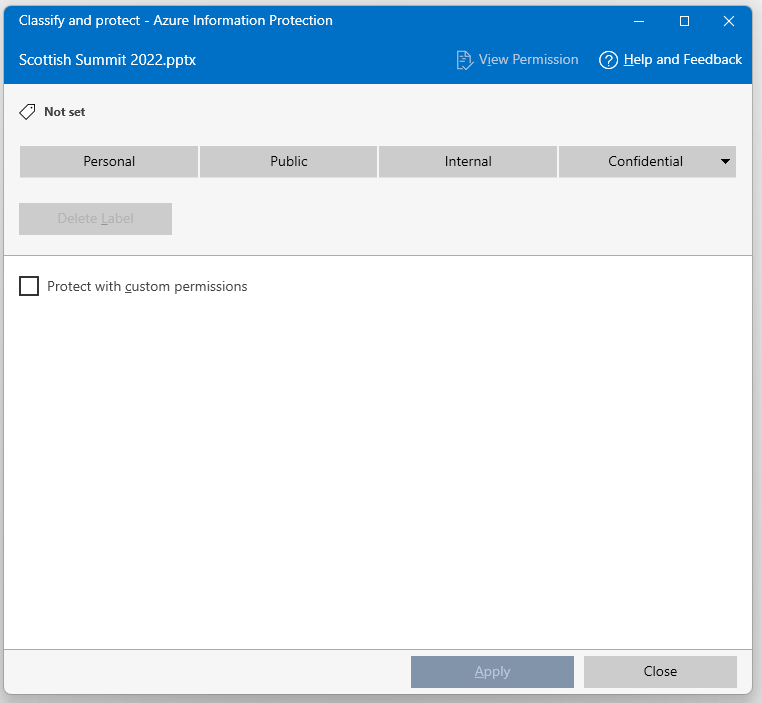
Task: Choose the Internal label
Action: [x=468, y=161]
